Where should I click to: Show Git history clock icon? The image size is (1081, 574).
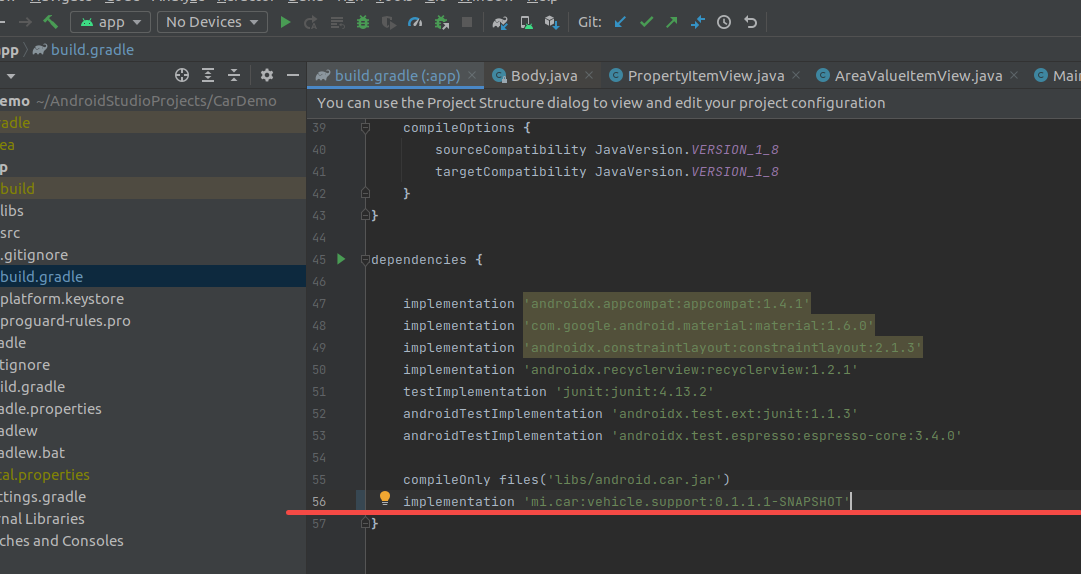[x=724, y=22]
